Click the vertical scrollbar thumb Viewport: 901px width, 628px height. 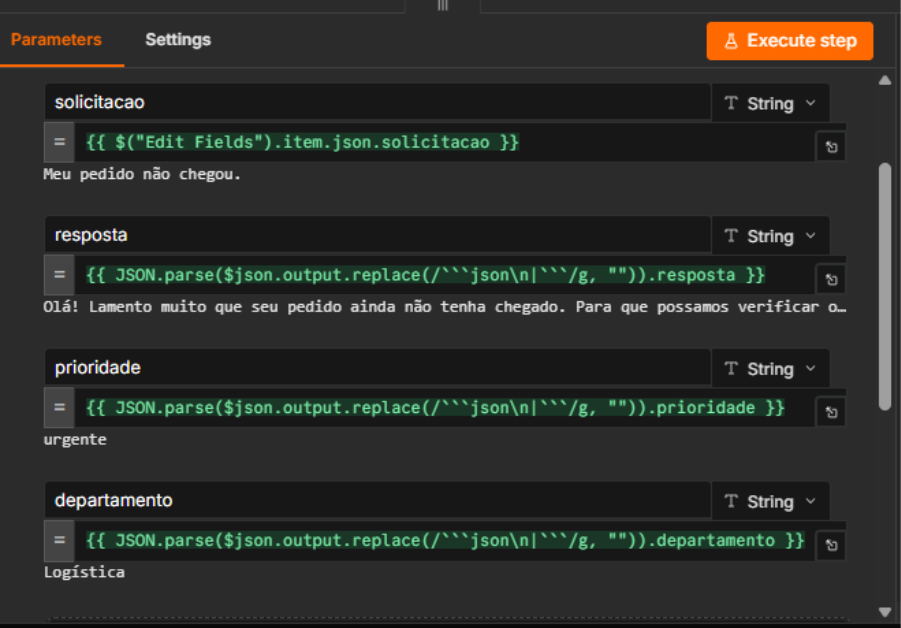pyautogui.click(x=885, y=287)
